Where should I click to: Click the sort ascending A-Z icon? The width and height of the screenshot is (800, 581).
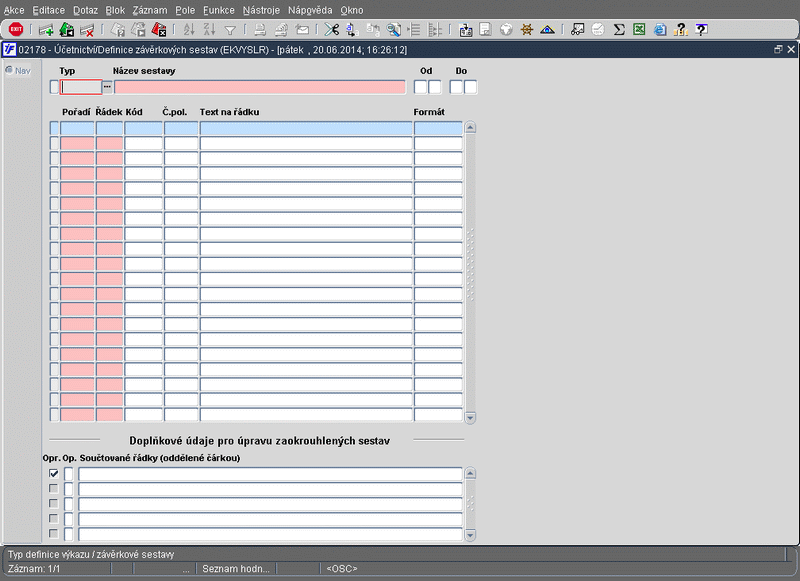[189, 30]
